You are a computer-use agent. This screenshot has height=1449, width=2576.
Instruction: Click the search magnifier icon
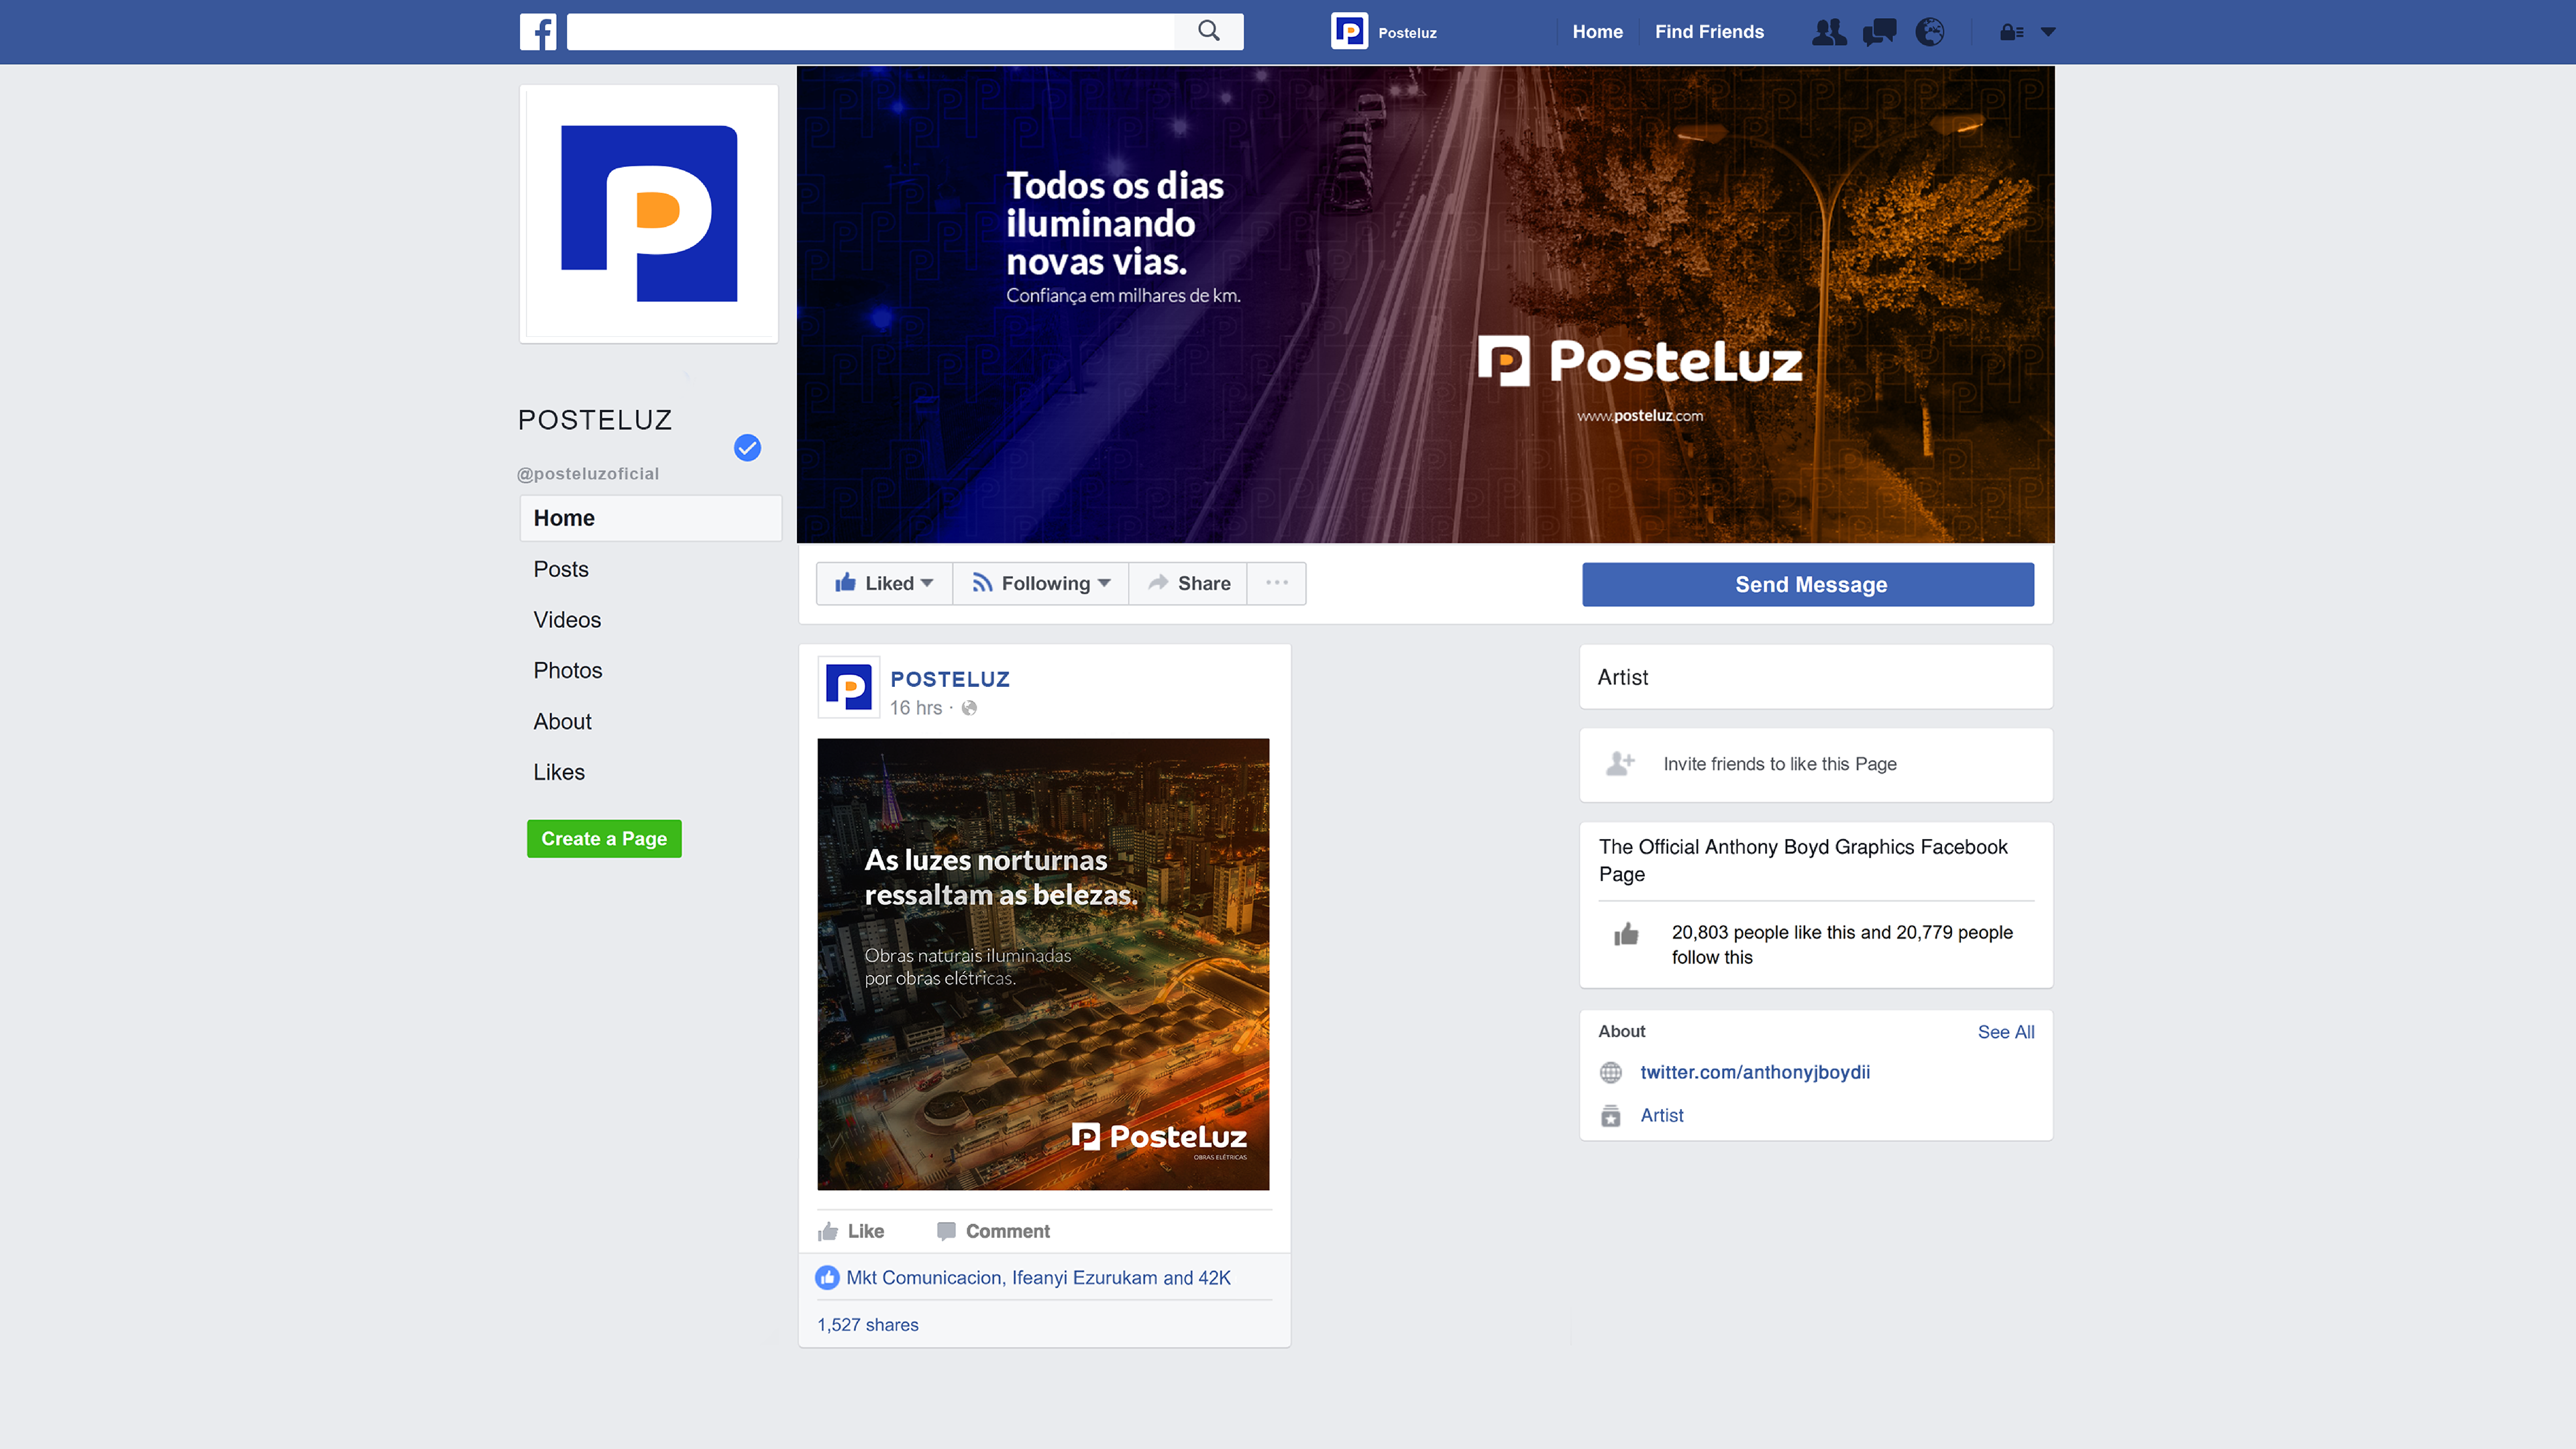(x=1208, y=31)
